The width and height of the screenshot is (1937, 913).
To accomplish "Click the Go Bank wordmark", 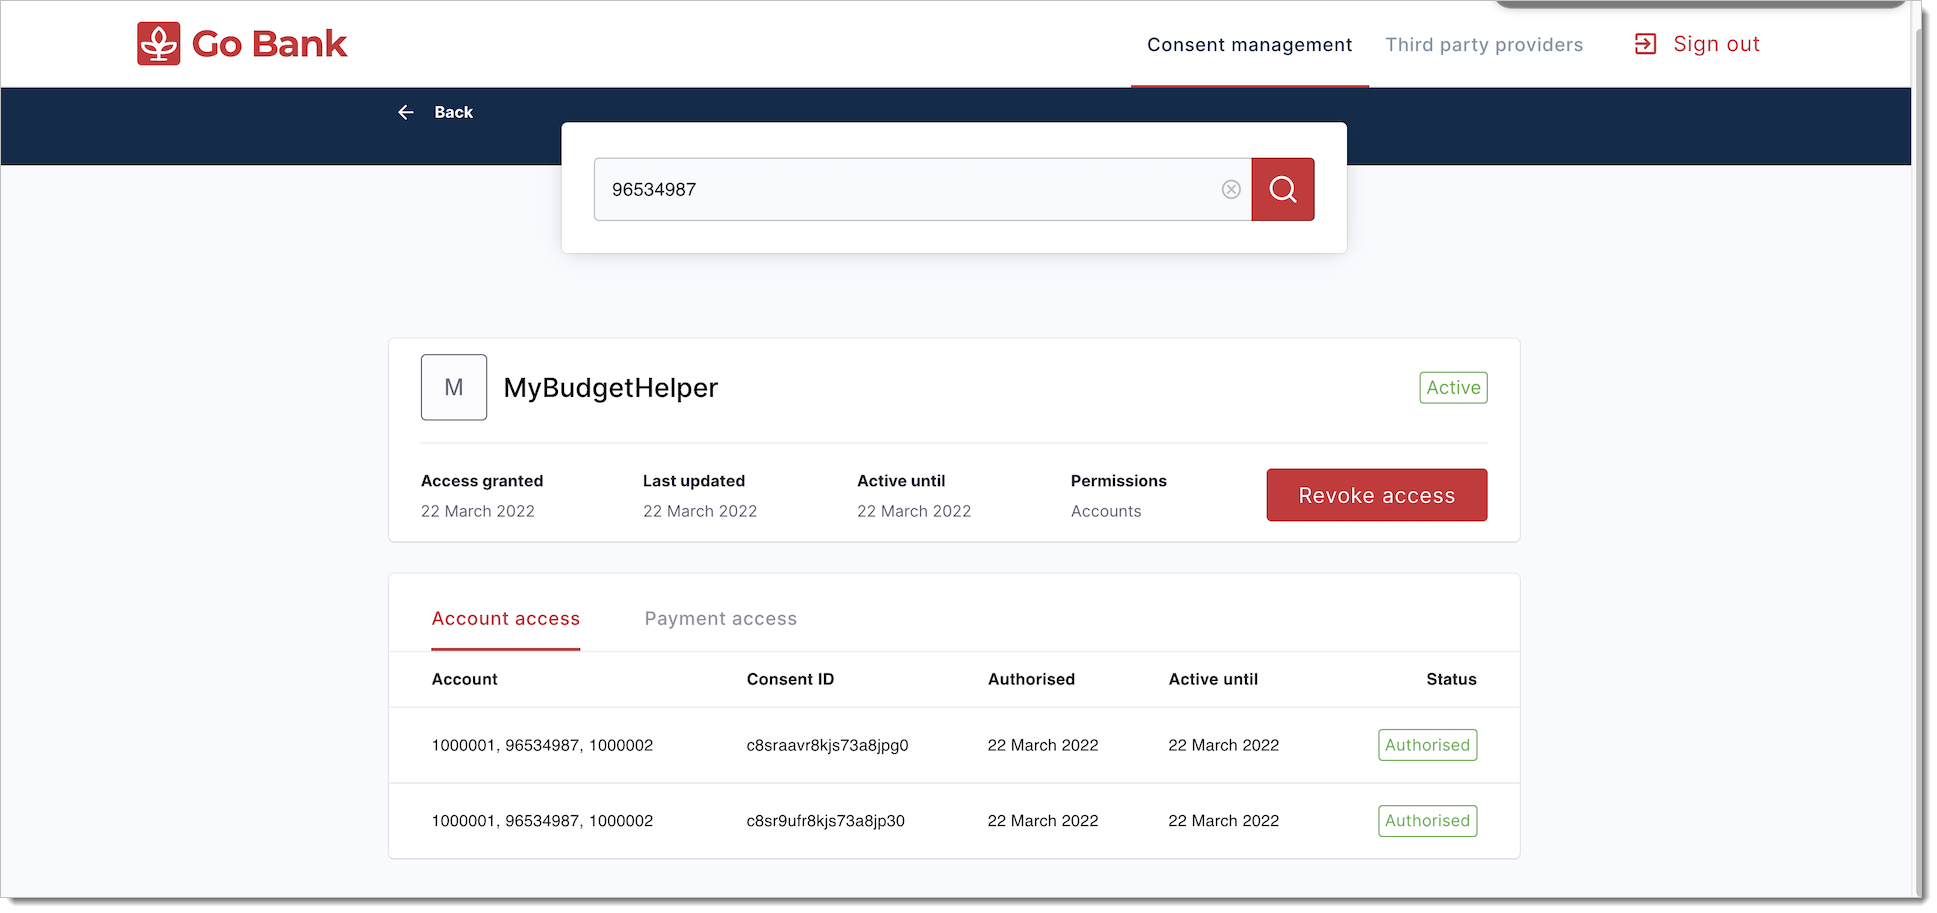I will point(270,44).
